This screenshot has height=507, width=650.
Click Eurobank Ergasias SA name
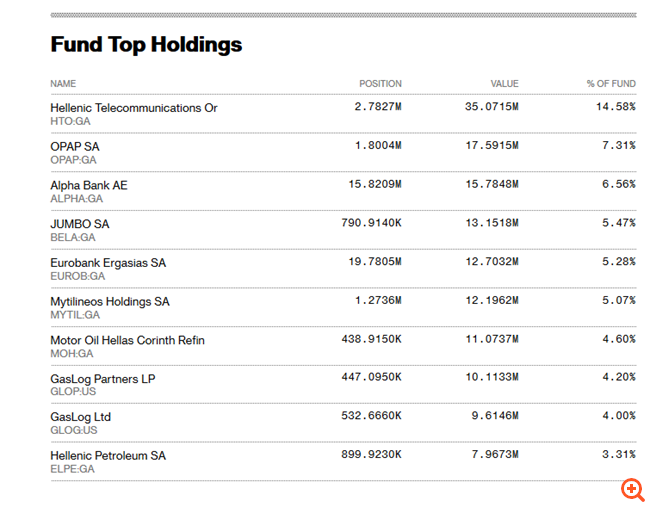point(108,263)
